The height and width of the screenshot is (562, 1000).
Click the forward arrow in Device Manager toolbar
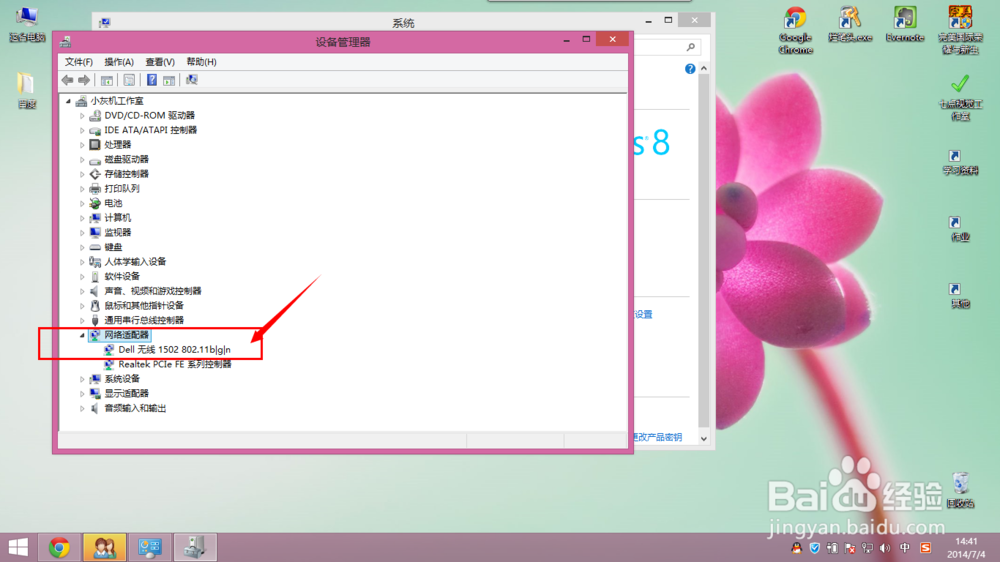(84, 80)
